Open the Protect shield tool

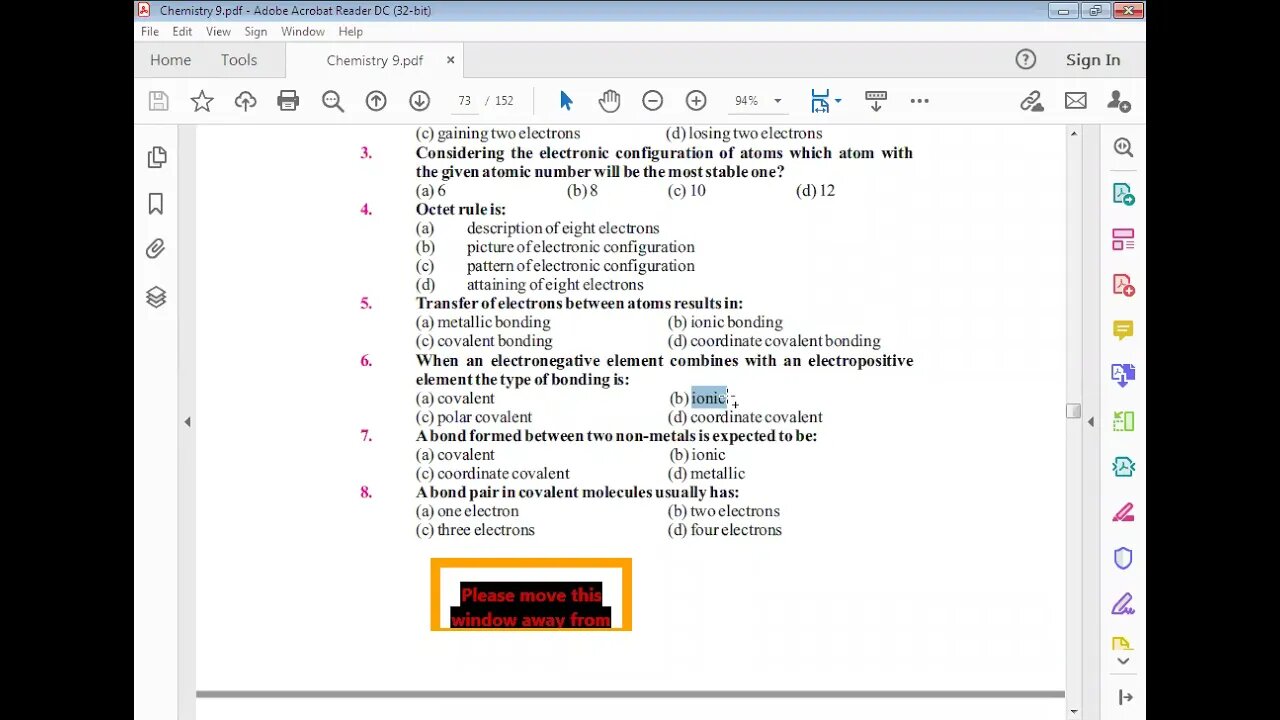point(1123,558)
